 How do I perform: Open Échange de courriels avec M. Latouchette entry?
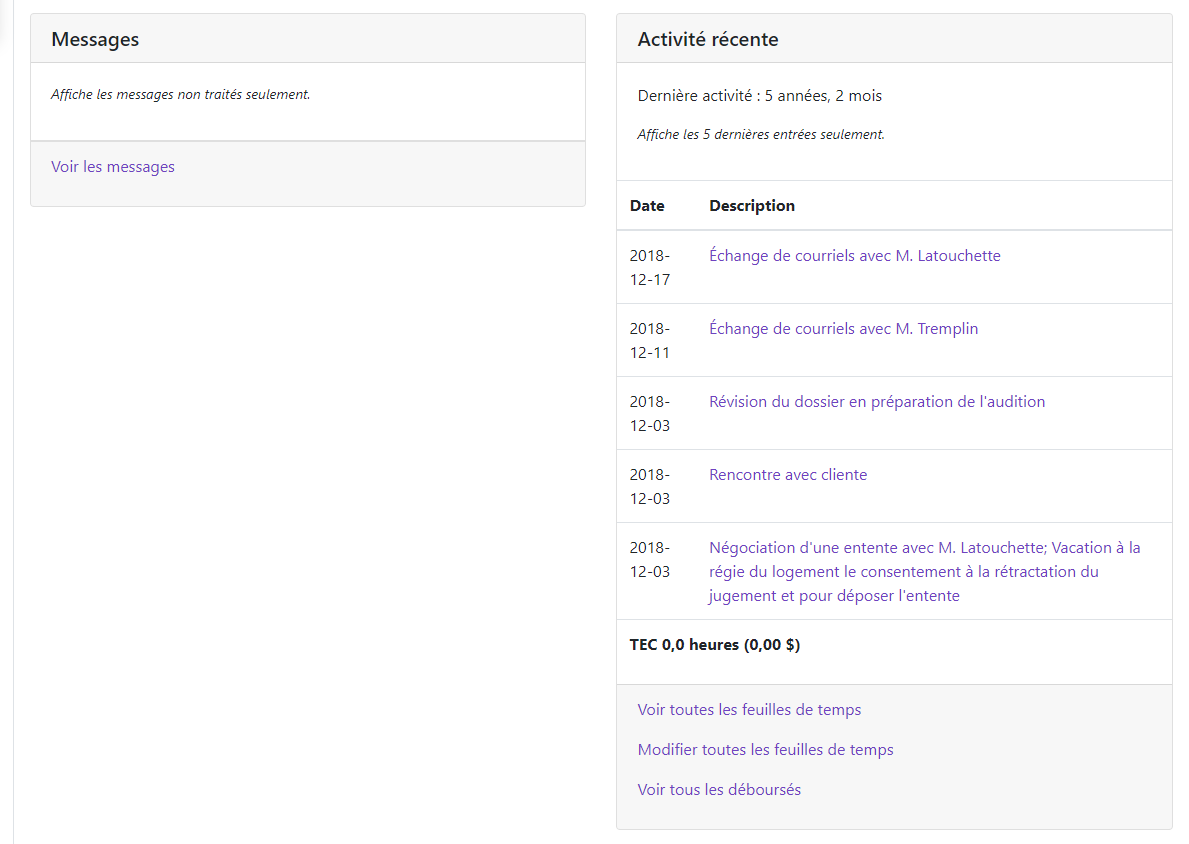point(854,256)
